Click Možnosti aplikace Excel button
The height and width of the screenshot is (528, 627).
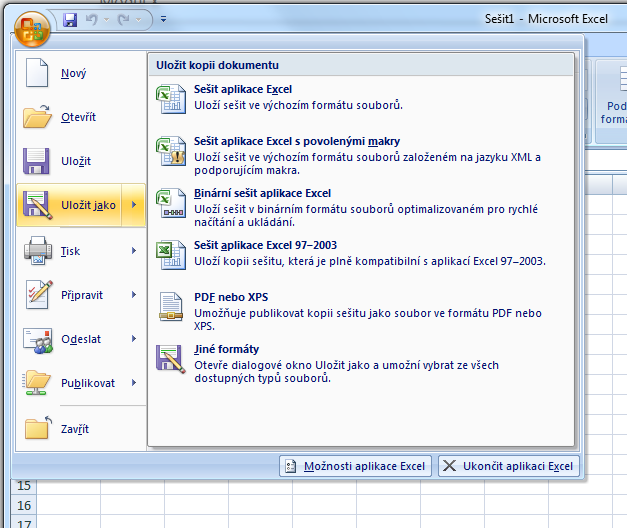tap(355, 466)
